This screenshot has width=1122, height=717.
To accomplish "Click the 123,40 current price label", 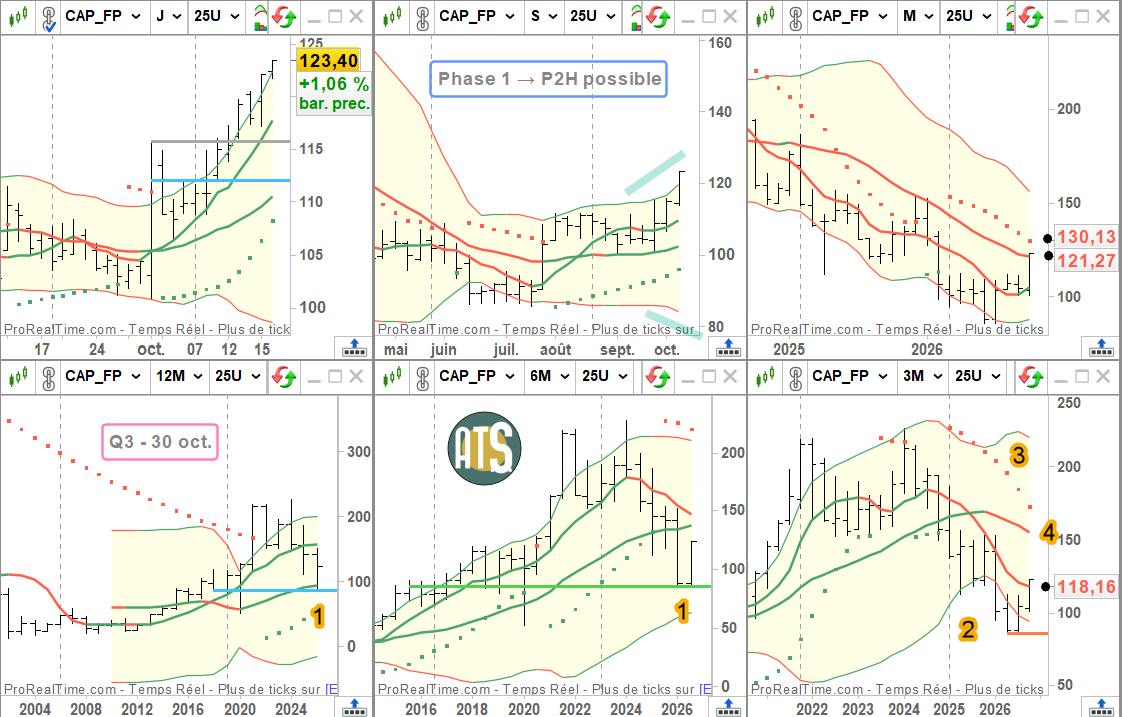I will tap(328, 61).
